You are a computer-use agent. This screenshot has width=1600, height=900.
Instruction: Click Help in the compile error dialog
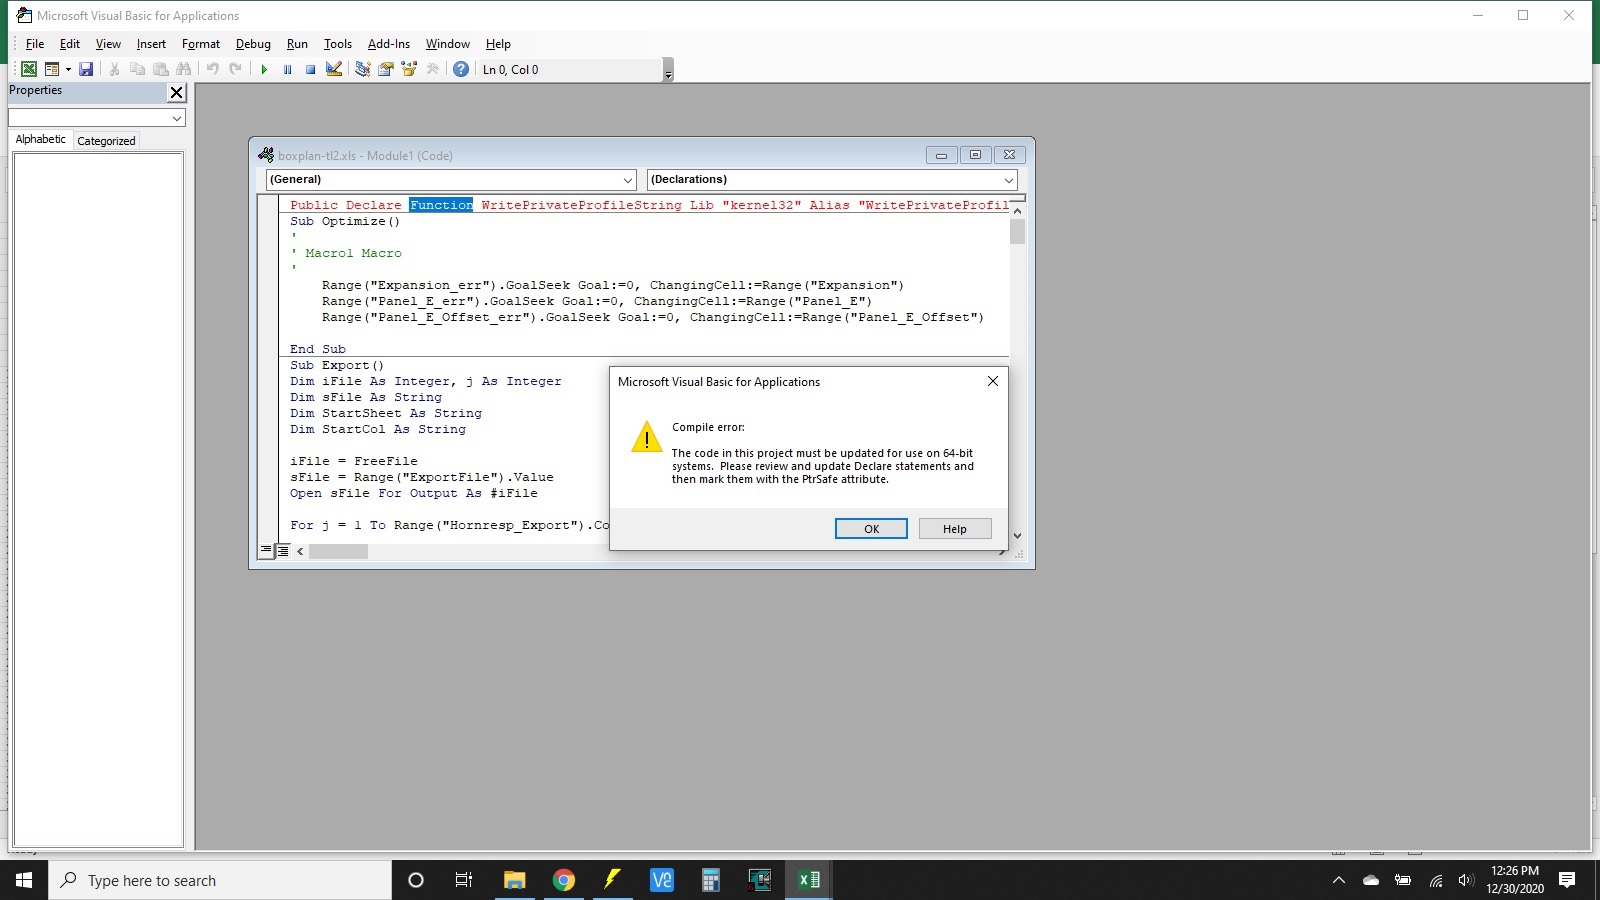955,529
